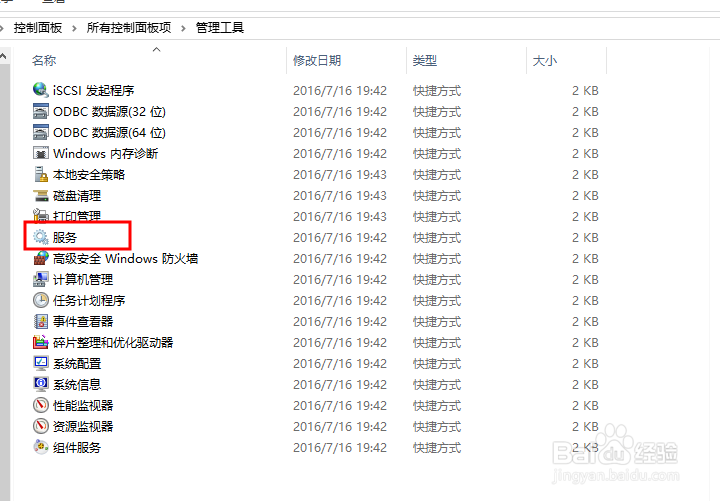The image size is (720, 501).
Task: Select the iSCSI 发起程序 file name
Action: tap(94, 90)
